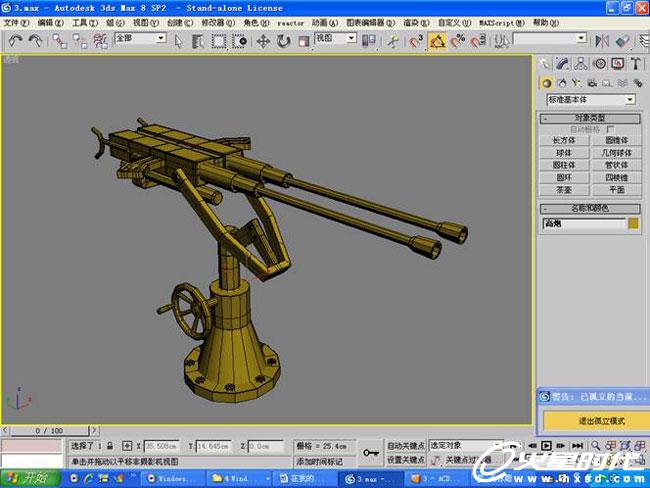Screen dimensions: 650x488
Task: Toggle the highlighted Angle Snap button
Action: coord(437,41)
